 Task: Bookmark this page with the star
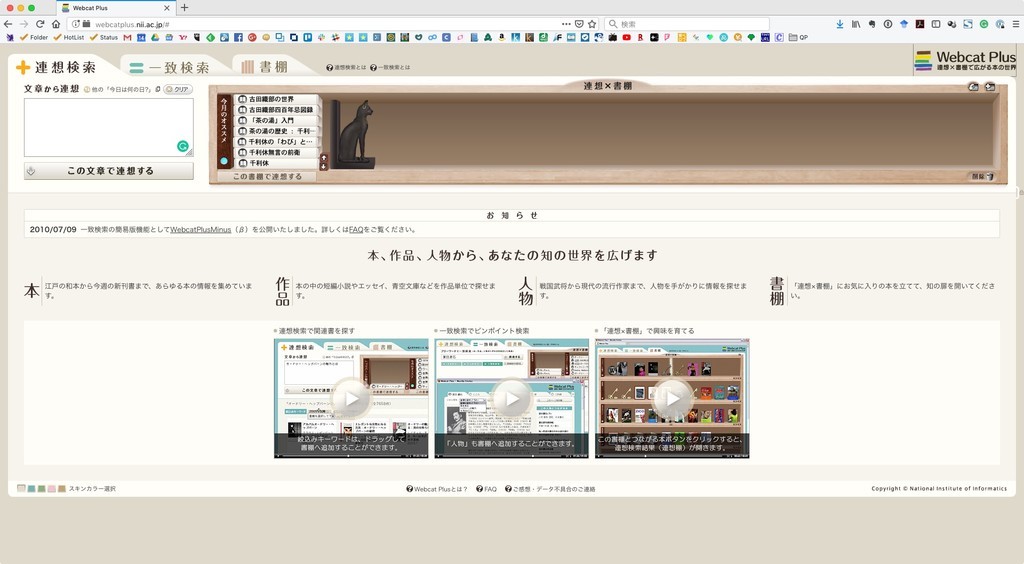coord(592,24)
